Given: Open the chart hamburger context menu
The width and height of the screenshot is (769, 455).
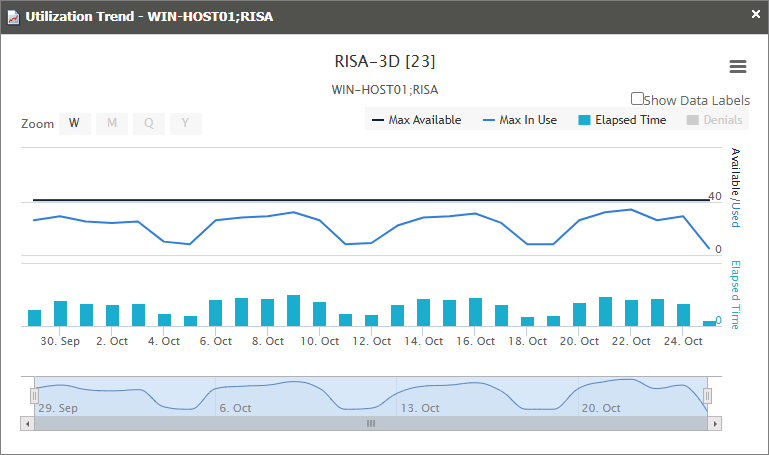Looking at the screenshot, I should click(738, 67).
